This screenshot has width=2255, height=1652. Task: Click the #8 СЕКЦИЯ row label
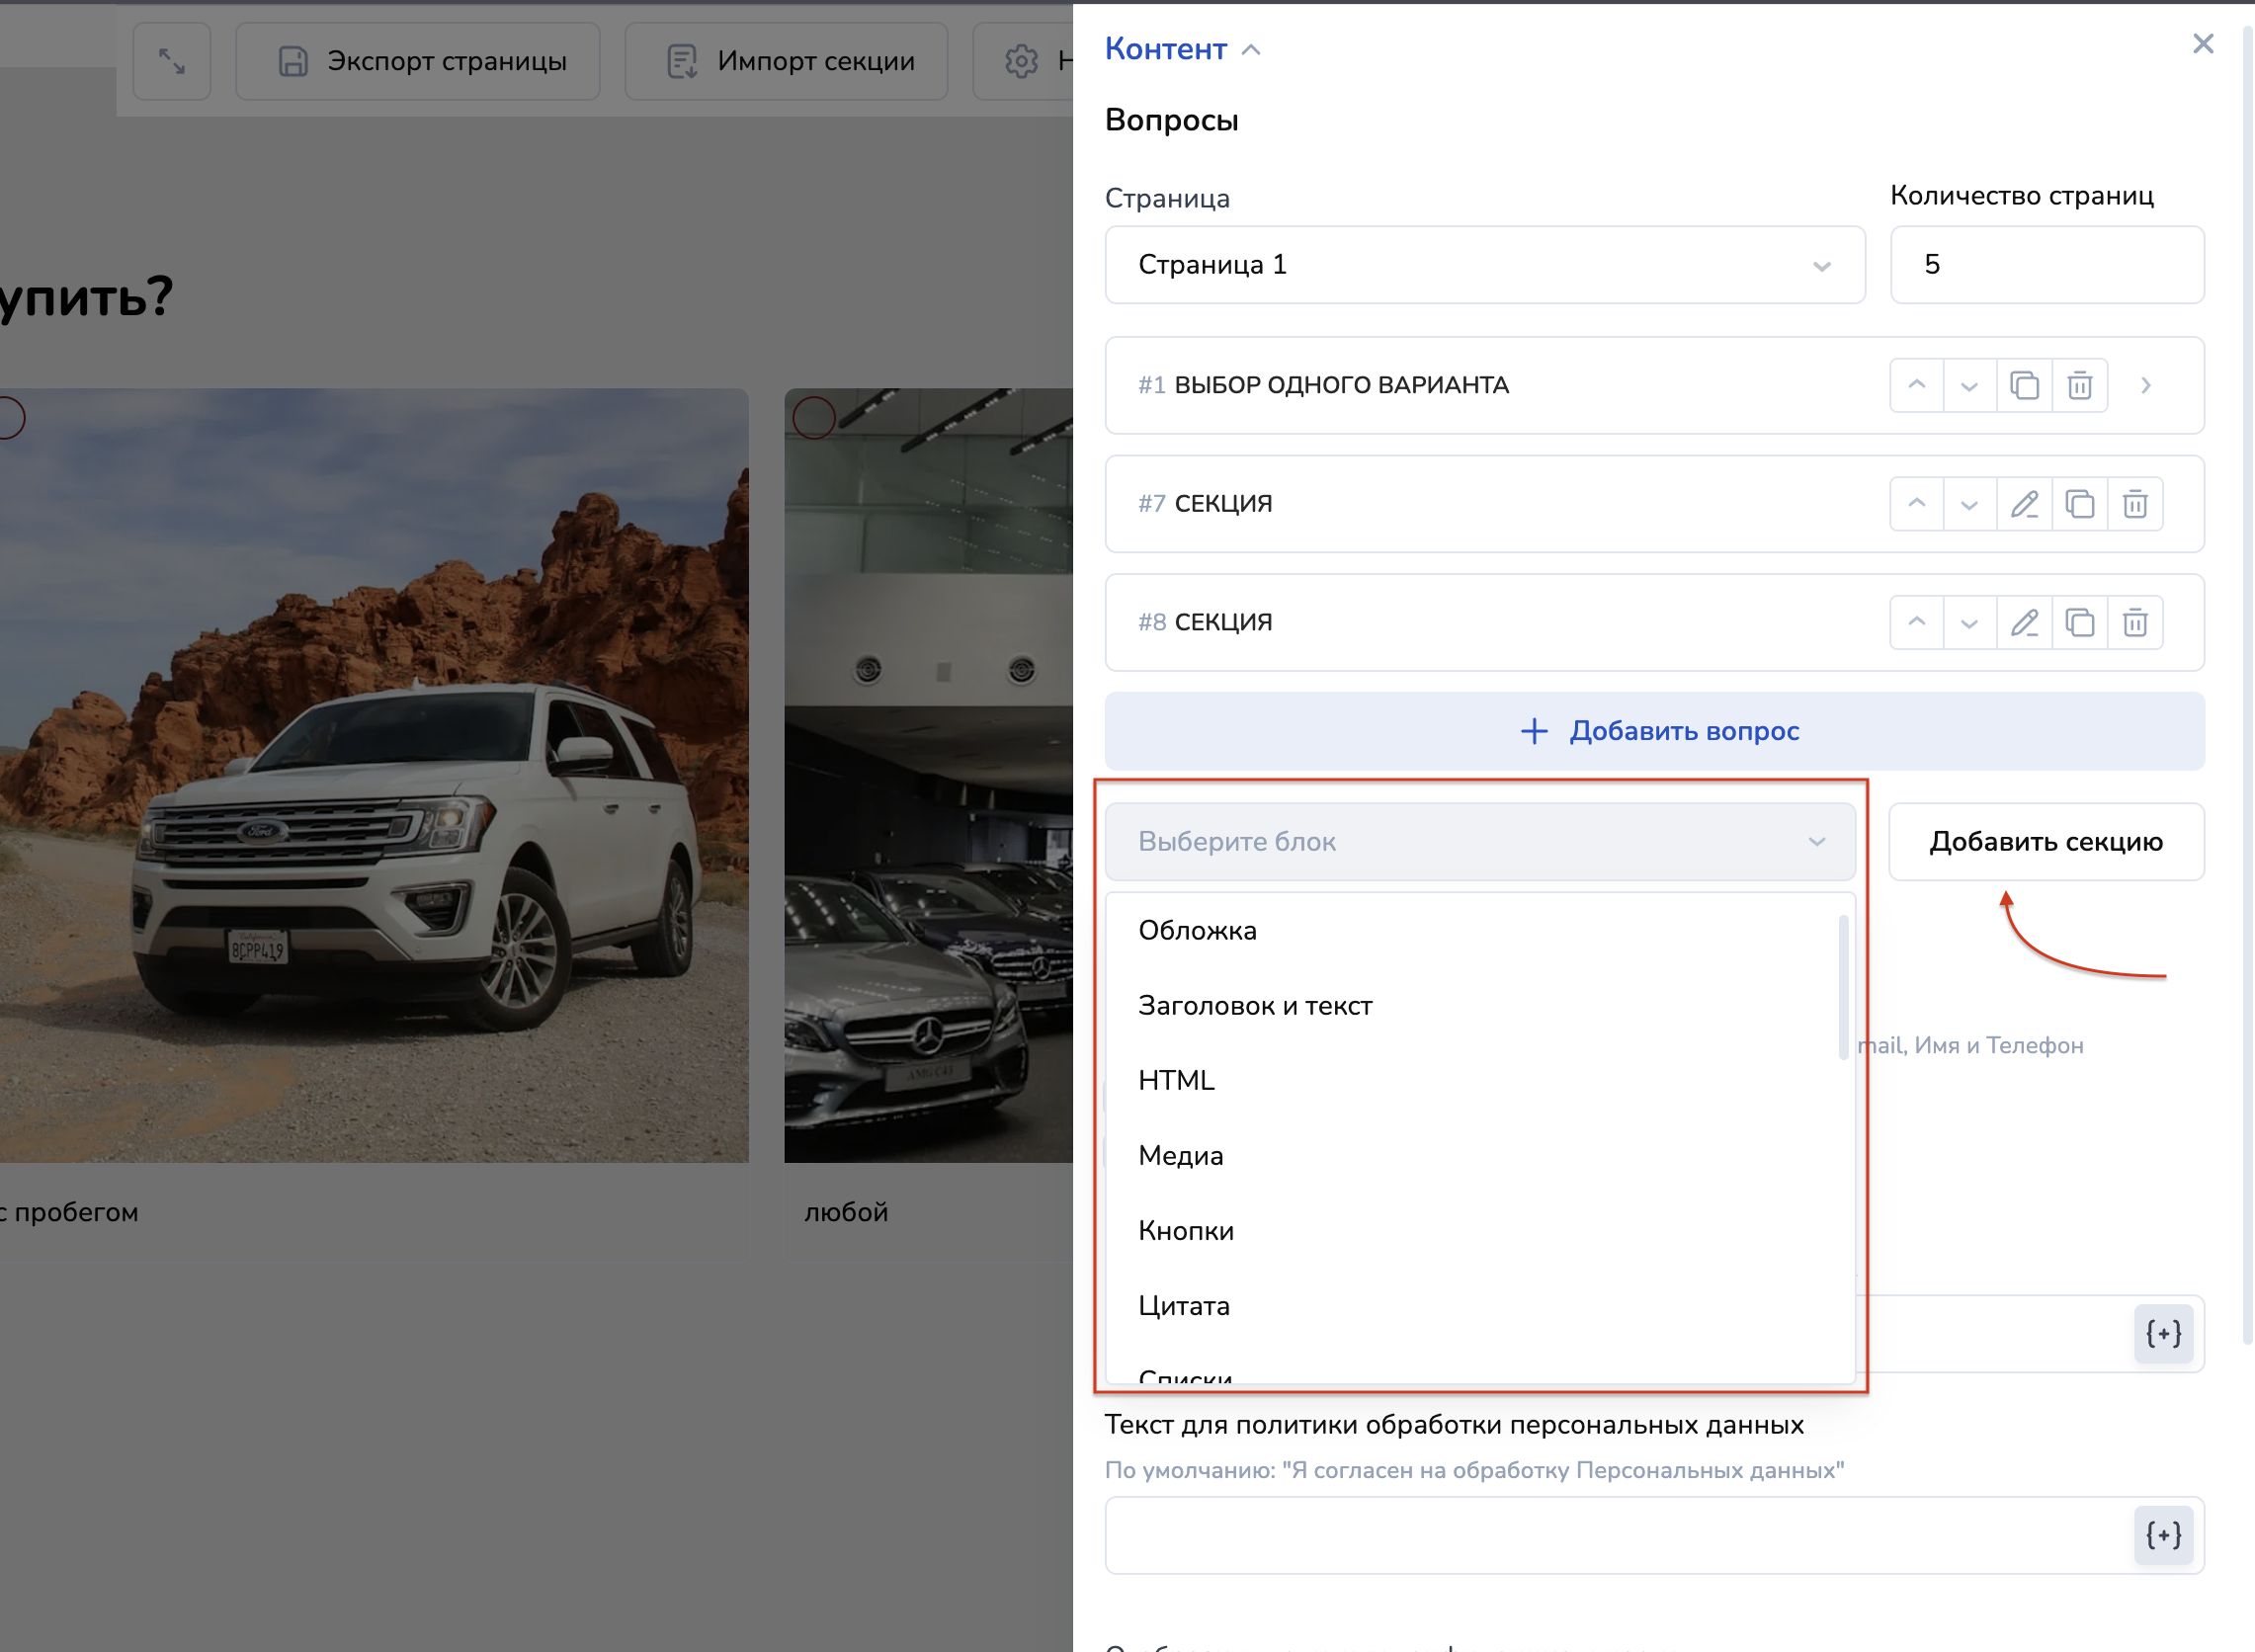tap(1205, 623)
